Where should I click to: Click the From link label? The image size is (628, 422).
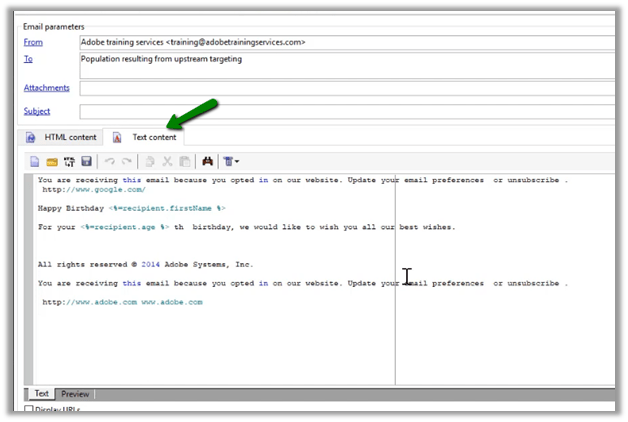35,42
